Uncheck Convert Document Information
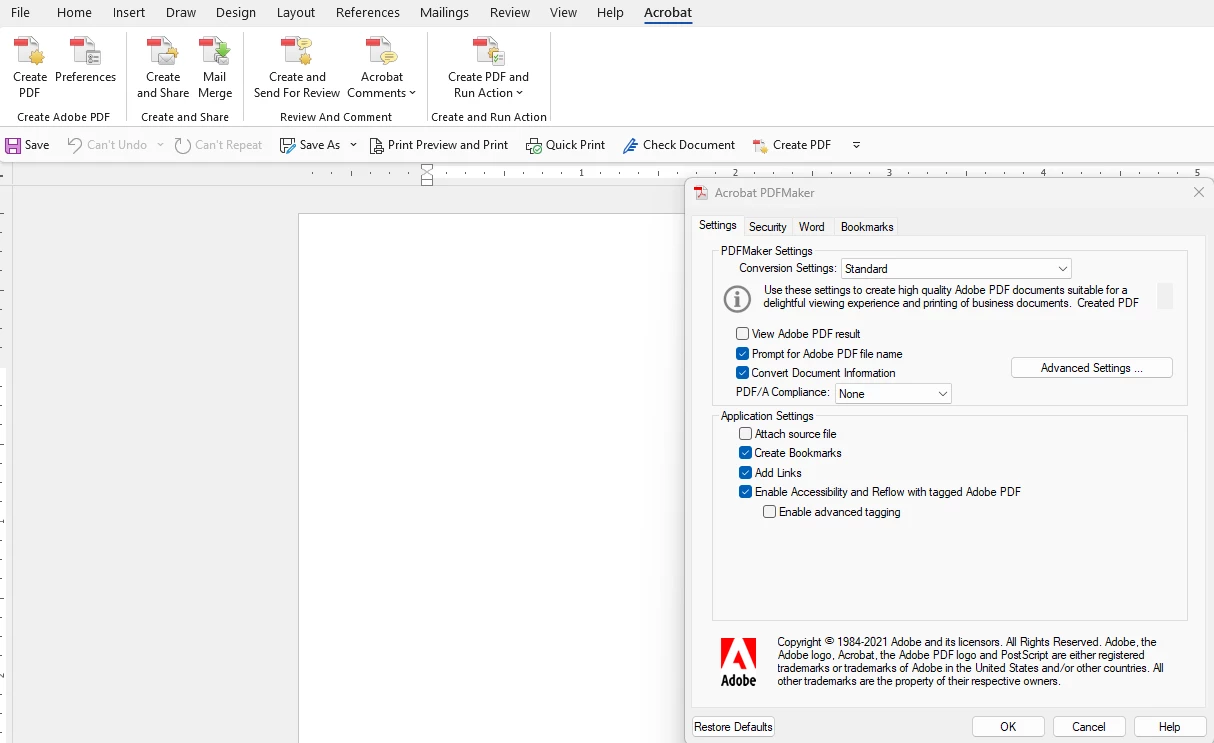 coord(742,373)
